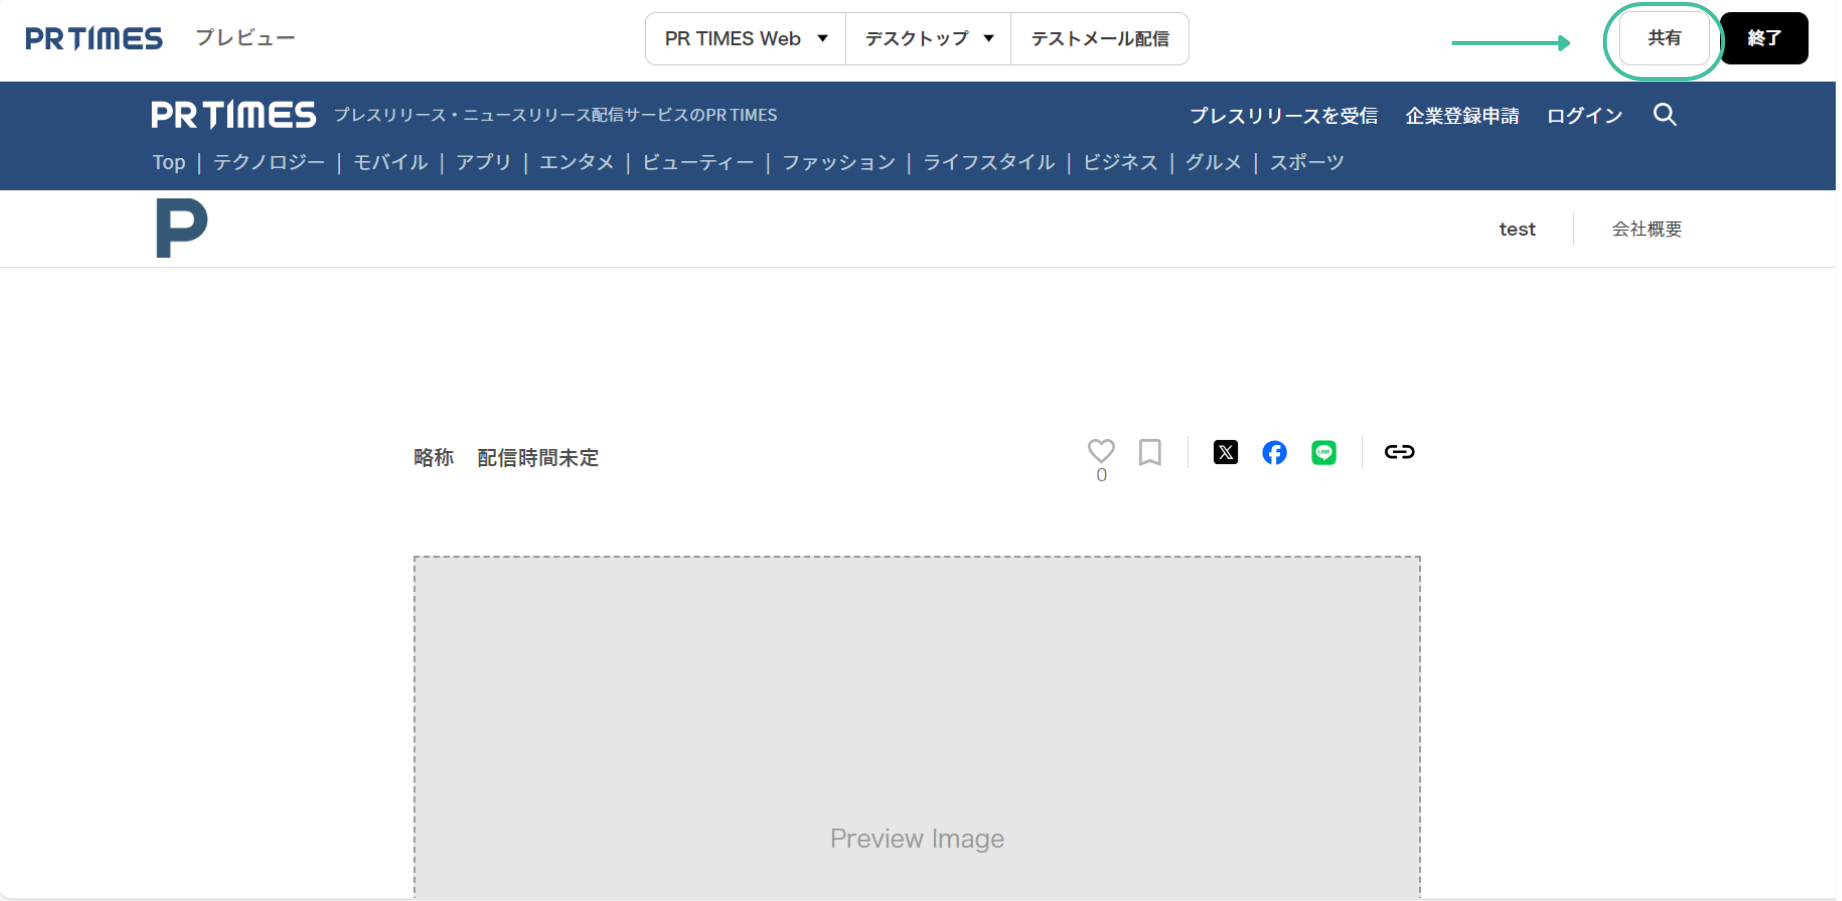Viewport: 1842px width, 901px height.
Task: Open the search magnifier icon
Action: 1665,115
